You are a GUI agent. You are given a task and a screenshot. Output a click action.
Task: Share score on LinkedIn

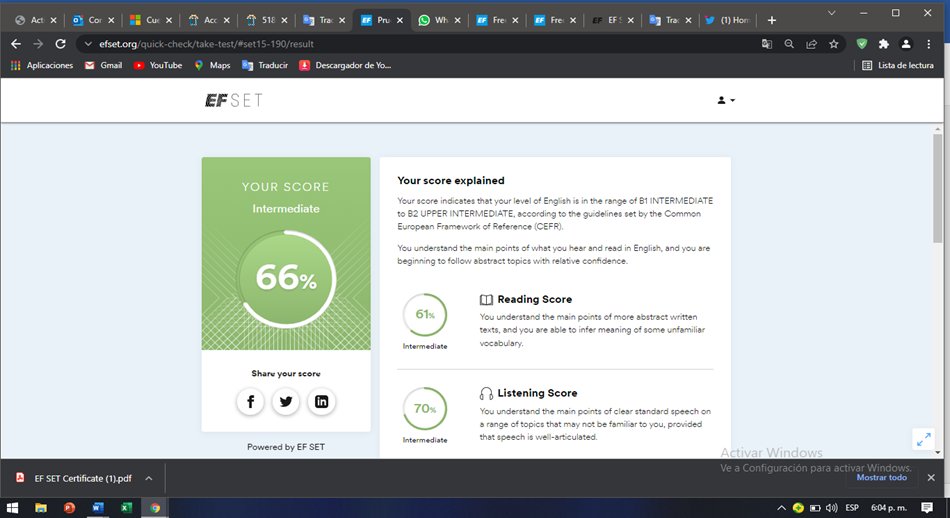[321, 401]
